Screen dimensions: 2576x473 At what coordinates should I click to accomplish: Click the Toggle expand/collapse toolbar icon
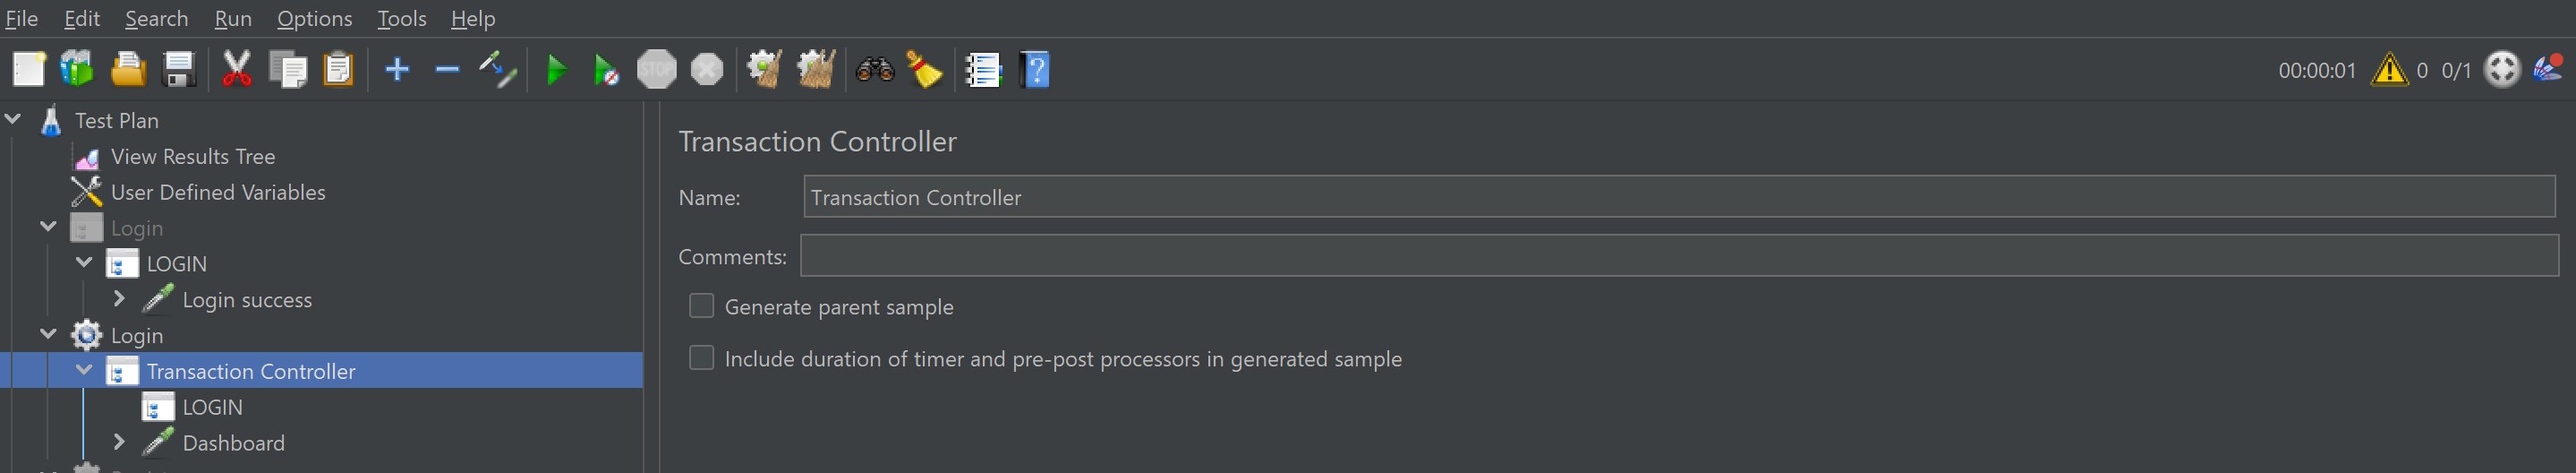(497, 70)
